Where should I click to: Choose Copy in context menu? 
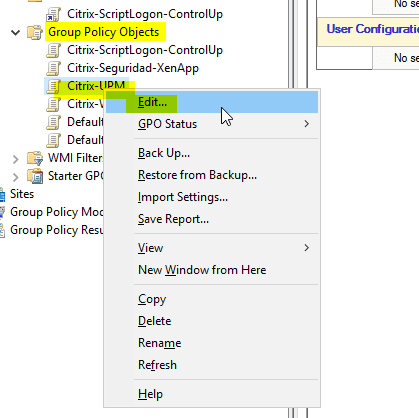tap(212, 299)
